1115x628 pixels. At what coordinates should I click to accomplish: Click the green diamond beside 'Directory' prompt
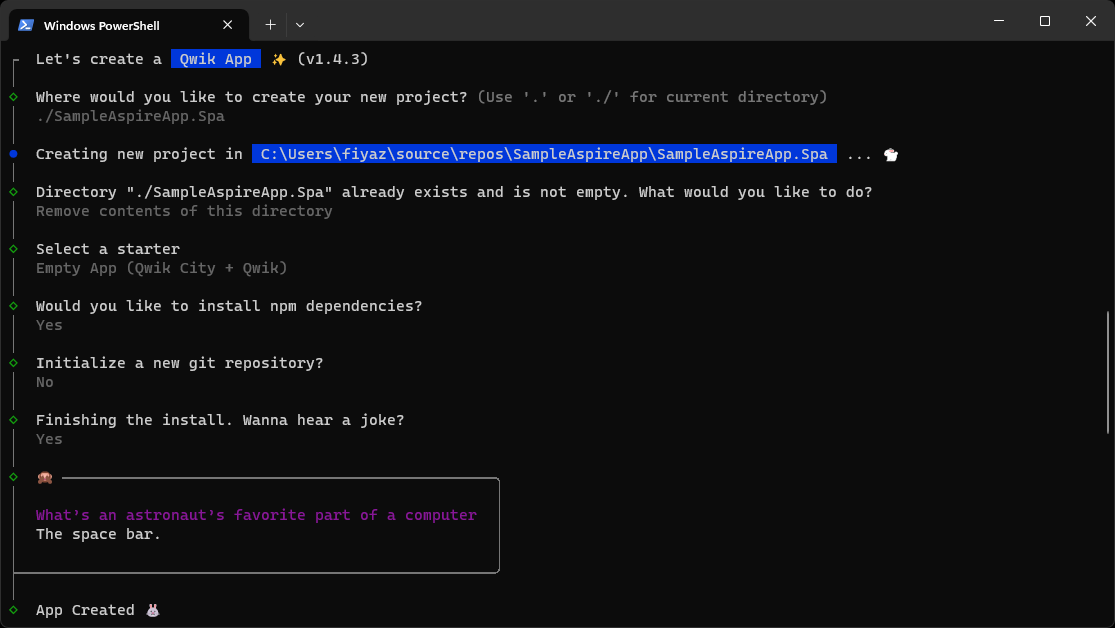(14, 192)
